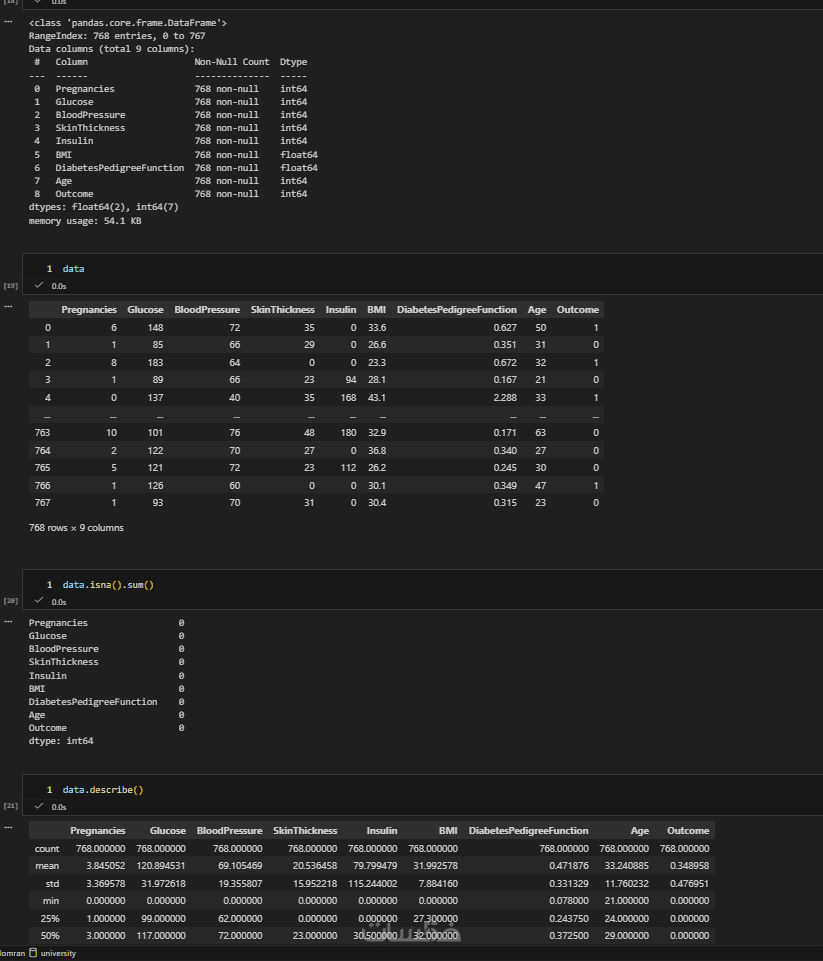
Task: Open output actions menu beside data preview table
Action: click(8, 305)
